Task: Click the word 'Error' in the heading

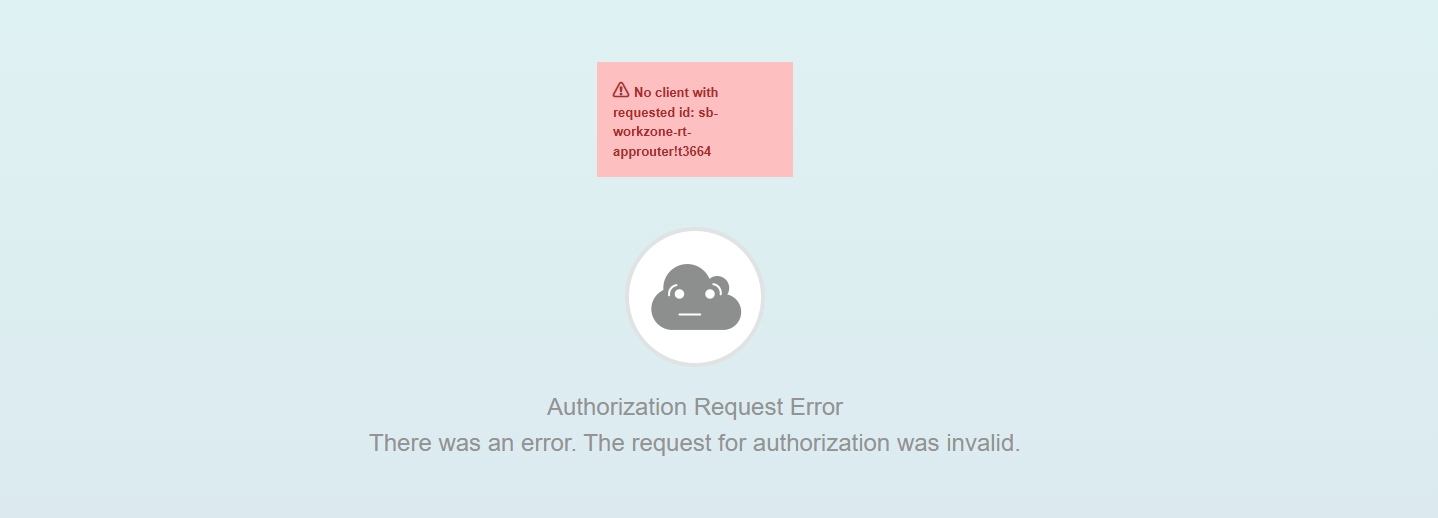Action: pos(817,407)
